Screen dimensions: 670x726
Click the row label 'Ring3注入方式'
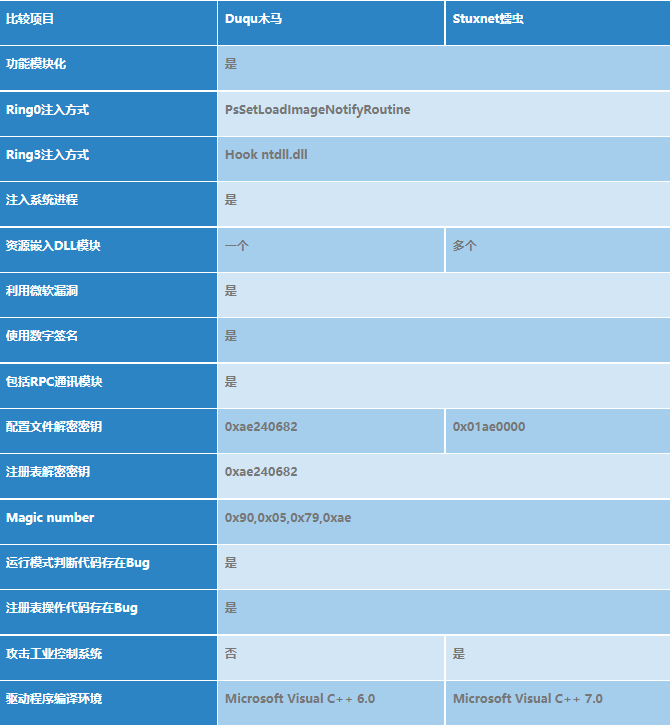[47, 155]
